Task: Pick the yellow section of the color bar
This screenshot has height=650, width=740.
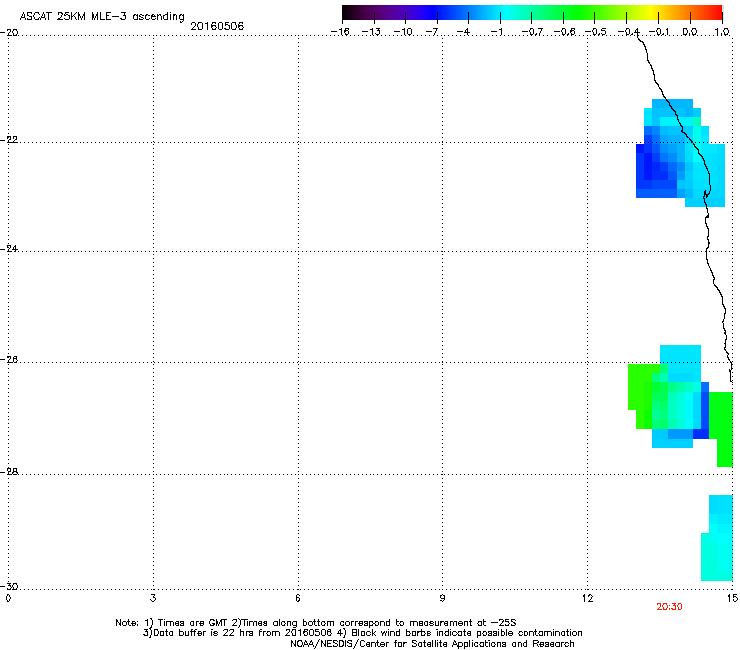Action: point(653,12)
